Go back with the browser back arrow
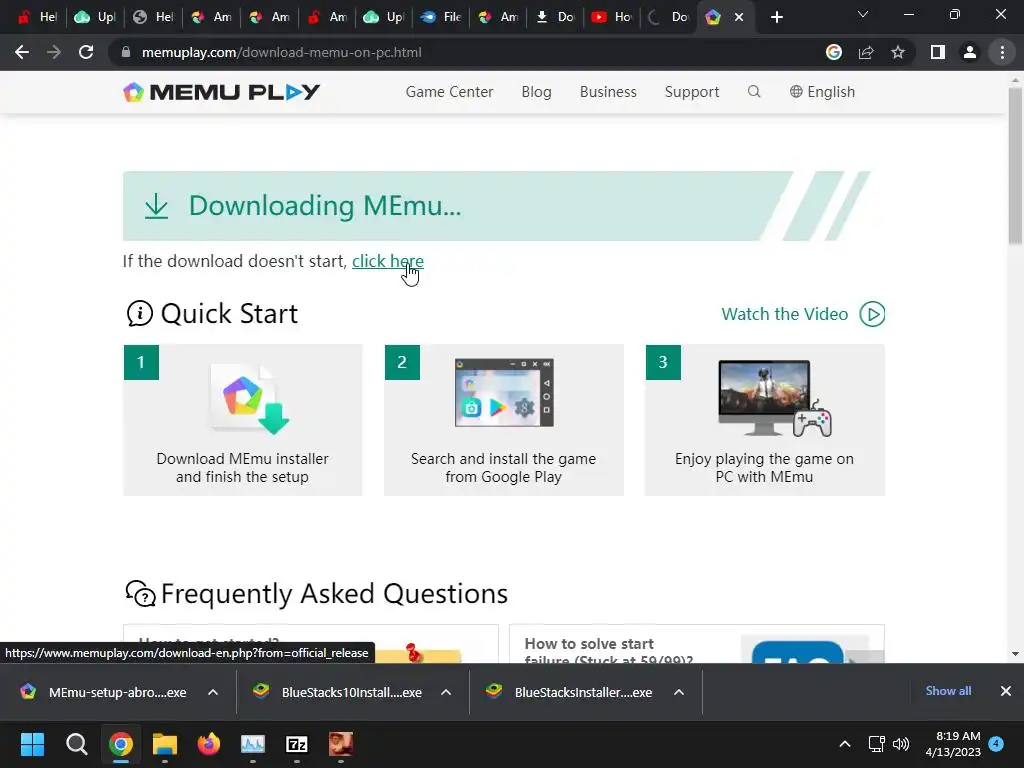The height and width of the screenshot is (768, 1024). (x=22, y=52)
